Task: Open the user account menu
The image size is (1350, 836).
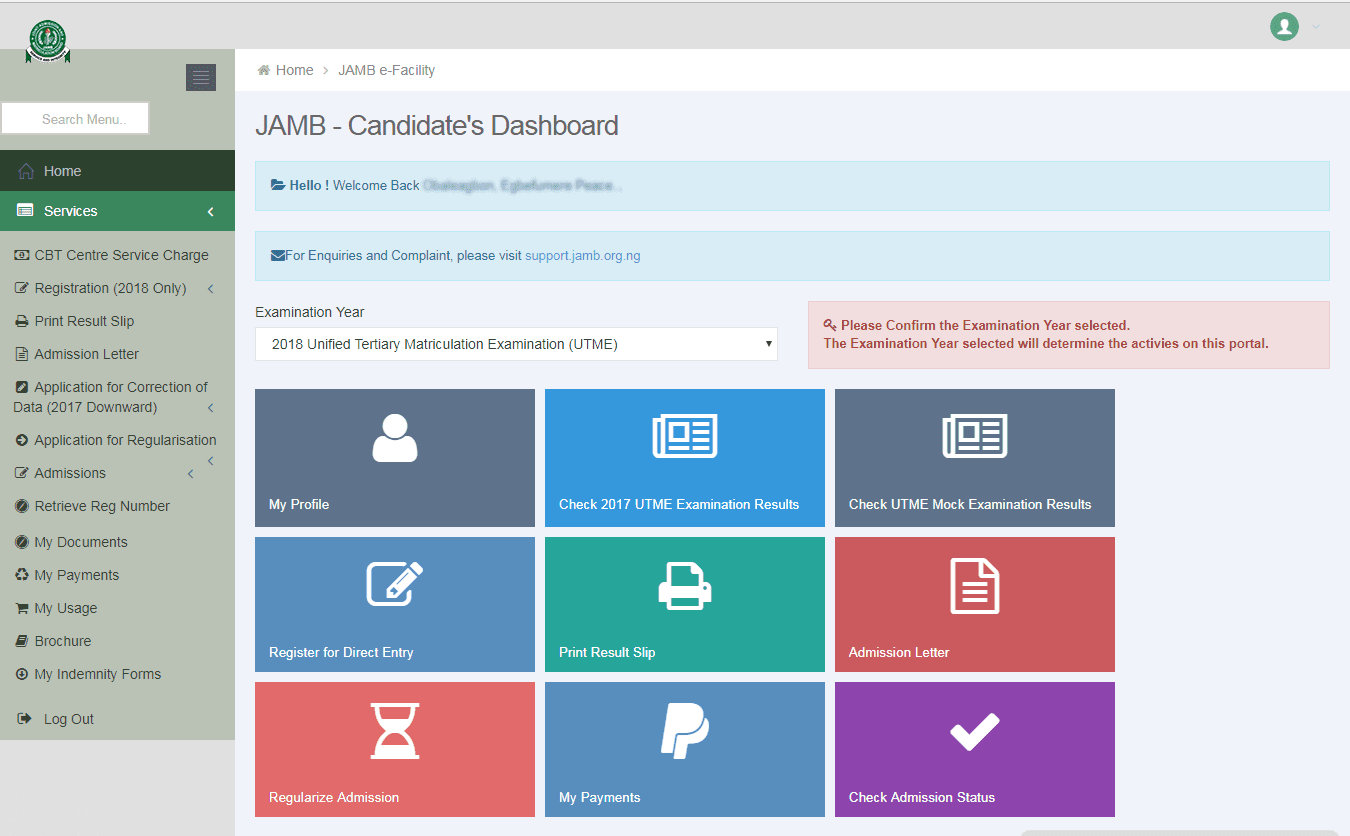Action: [1290, 27]
